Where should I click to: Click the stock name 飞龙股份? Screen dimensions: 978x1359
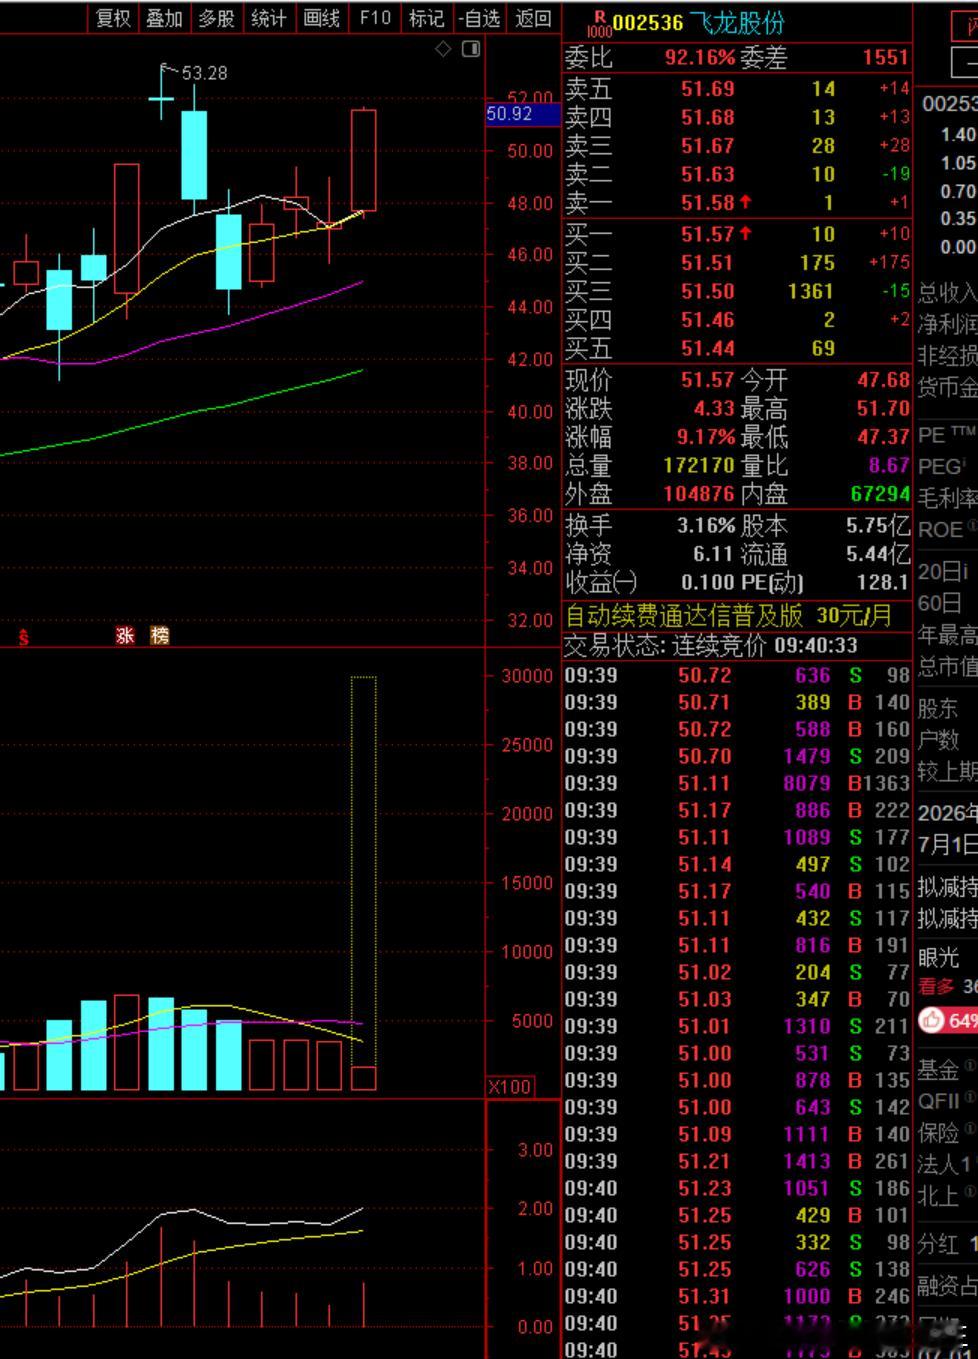tap(738, 23)
